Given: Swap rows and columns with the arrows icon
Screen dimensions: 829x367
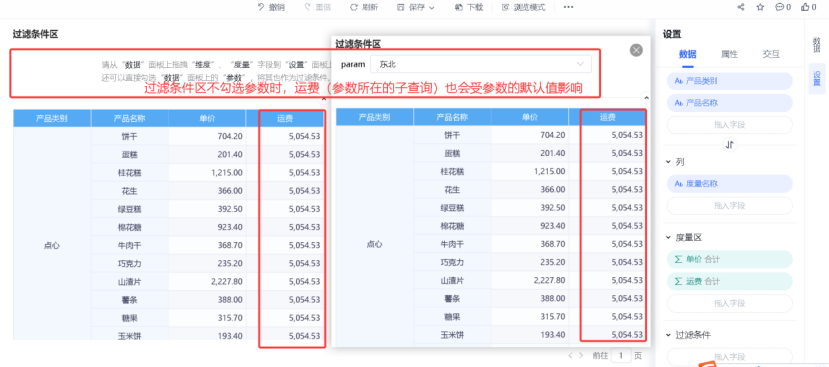Looking at the screenshot, I should 730,144.
